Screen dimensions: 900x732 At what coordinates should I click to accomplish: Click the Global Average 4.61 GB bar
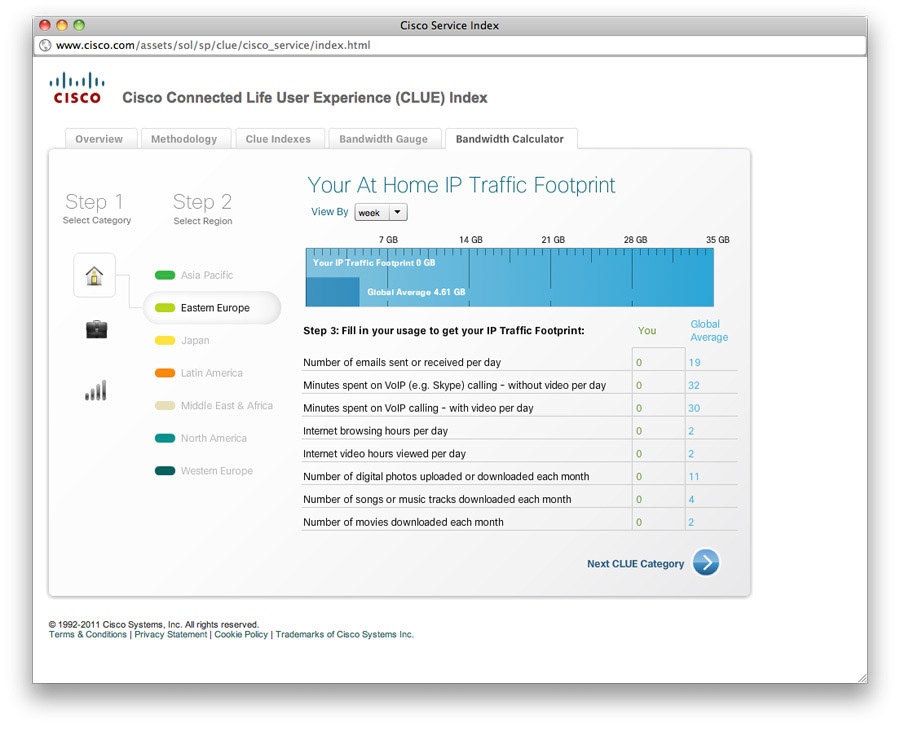tap(332, 292)
